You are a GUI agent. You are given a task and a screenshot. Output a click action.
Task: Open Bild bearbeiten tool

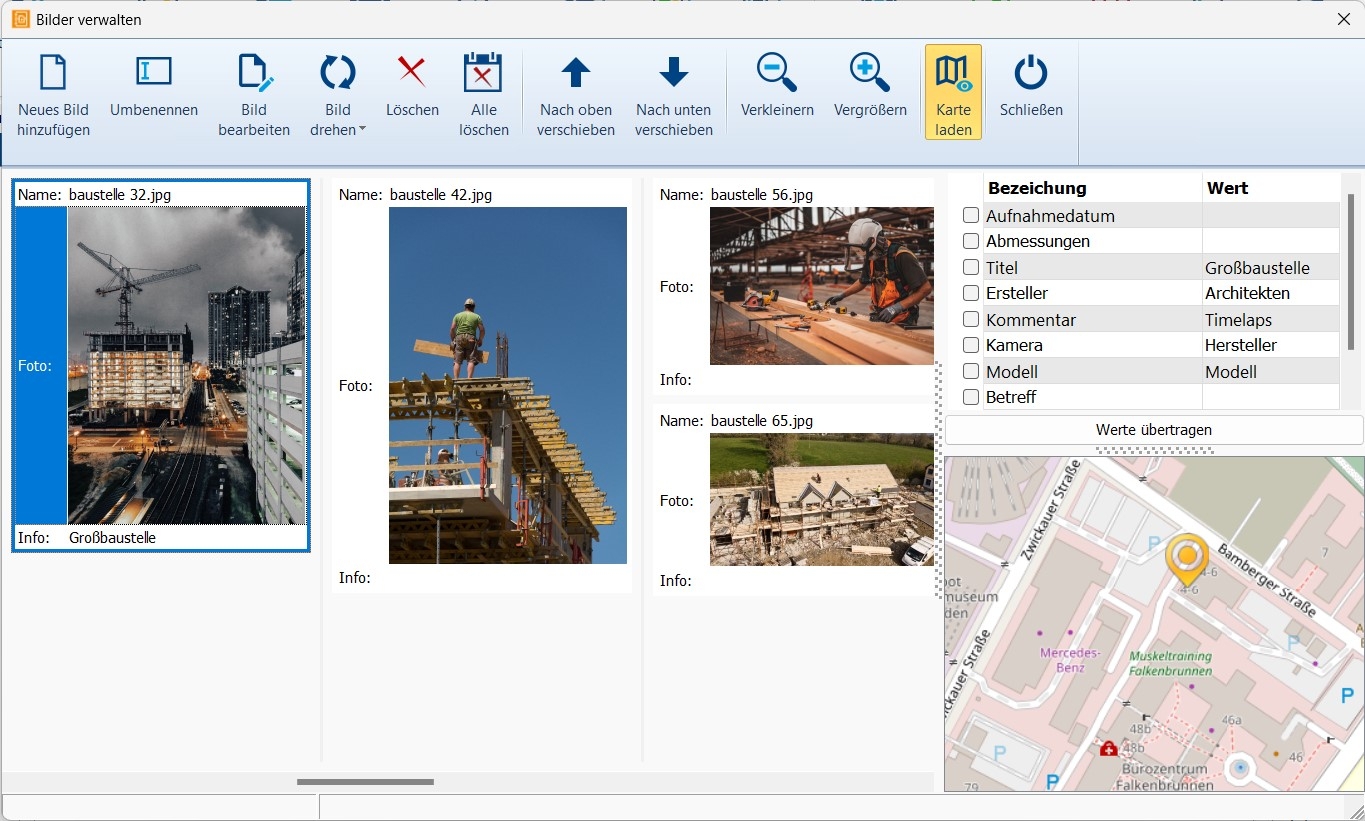[254, 73]
